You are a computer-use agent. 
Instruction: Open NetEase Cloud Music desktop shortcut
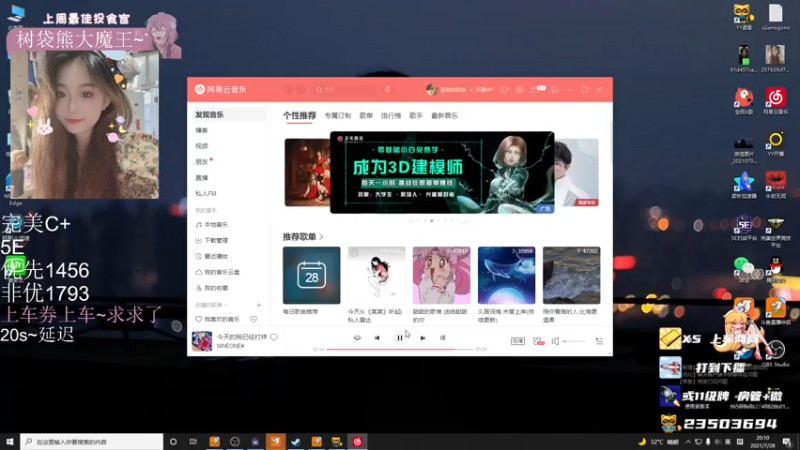pos(776,101)
